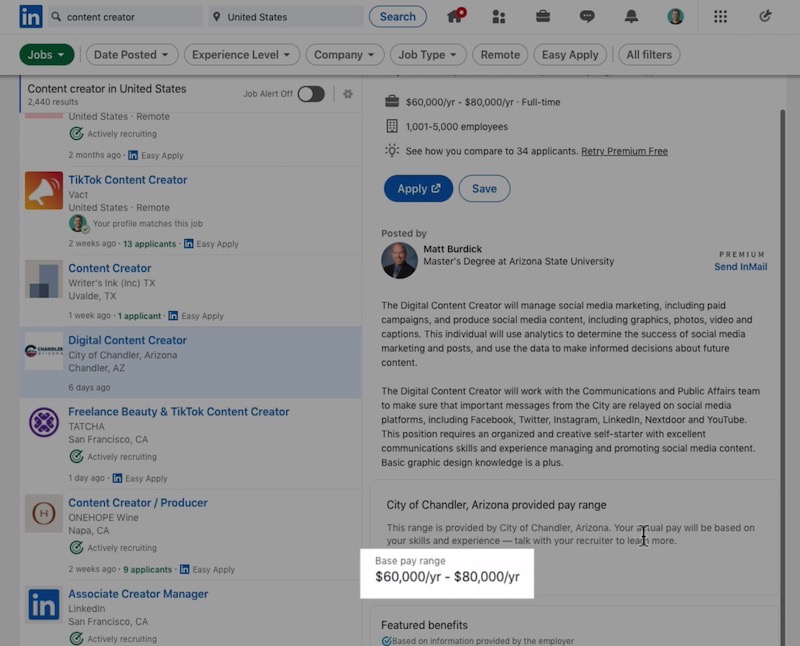Click the Retry Premium Free link

click(624, 151)
